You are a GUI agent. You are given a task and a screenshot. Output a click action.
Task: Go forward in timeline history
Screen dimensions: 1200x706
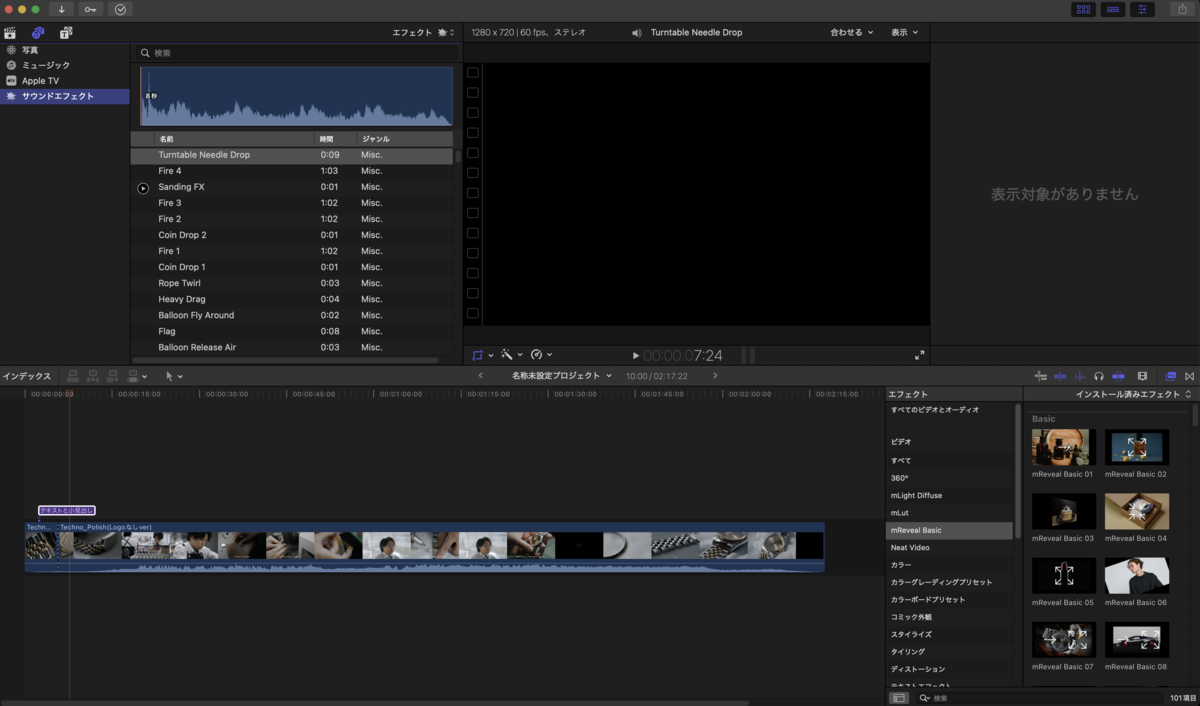(x=715, y=376)
